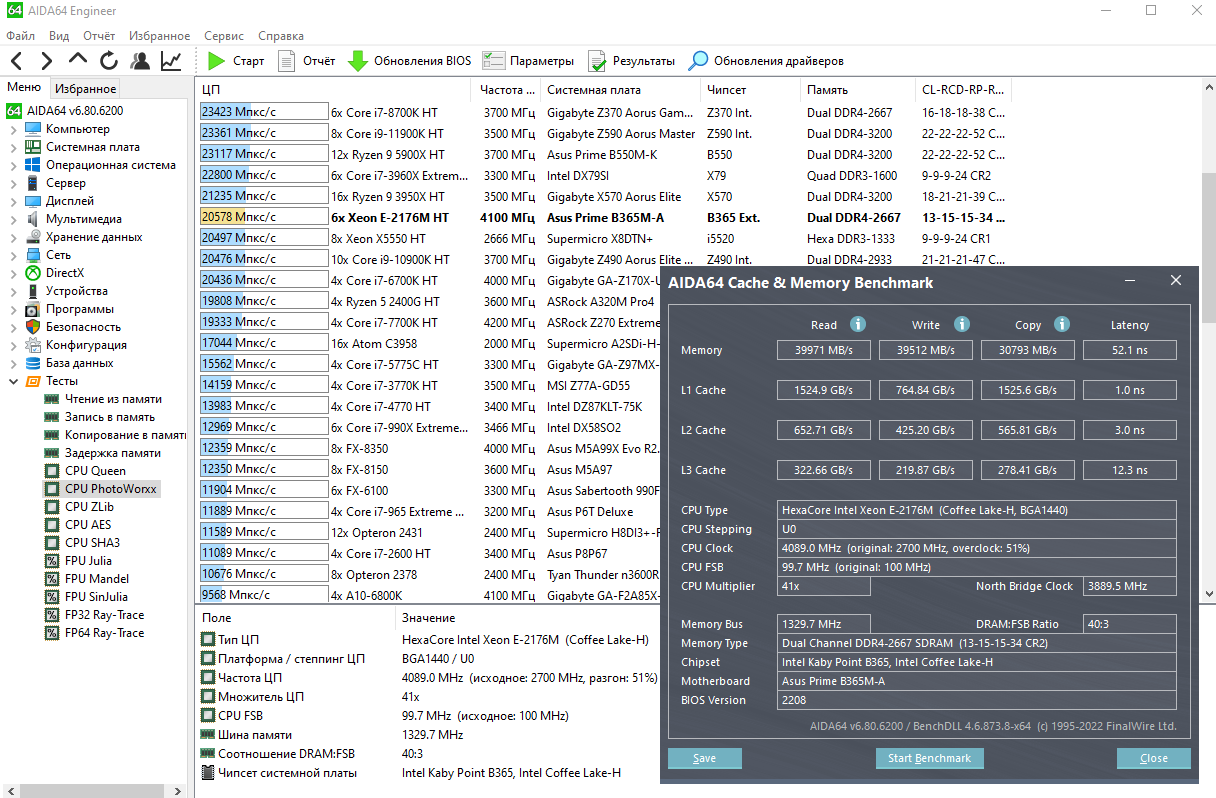Click the Write info icon

[962, 324]
